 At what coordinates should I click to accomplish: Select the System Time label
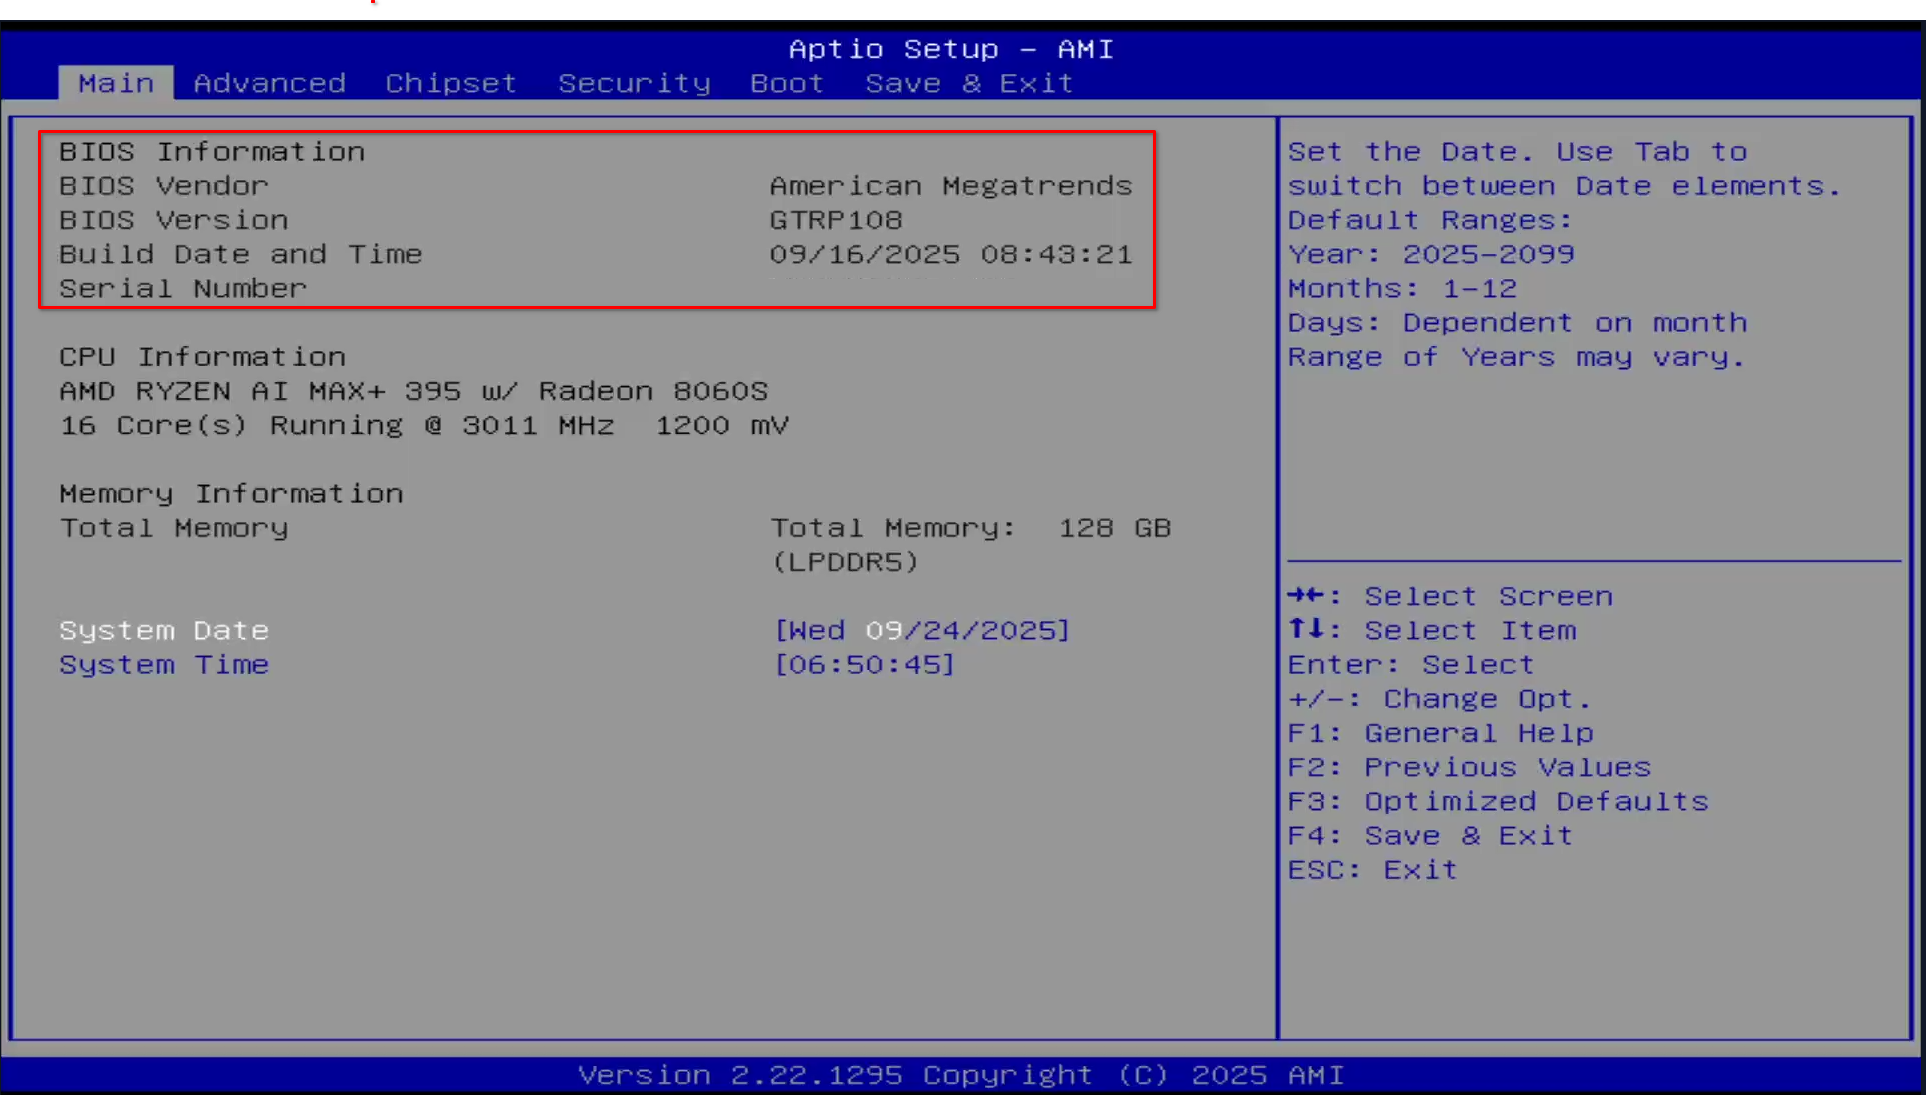(164, 665)
